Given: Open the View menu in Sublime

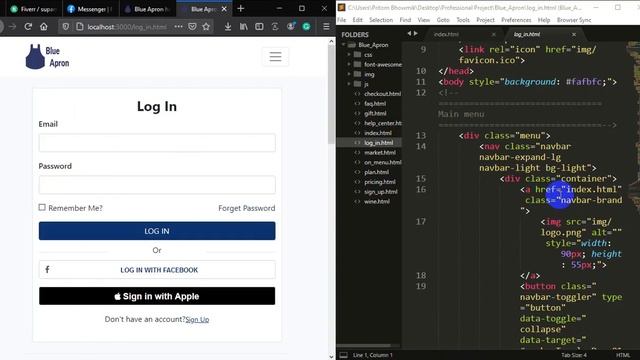Looking at the screenshot, I should coord(424,20).
